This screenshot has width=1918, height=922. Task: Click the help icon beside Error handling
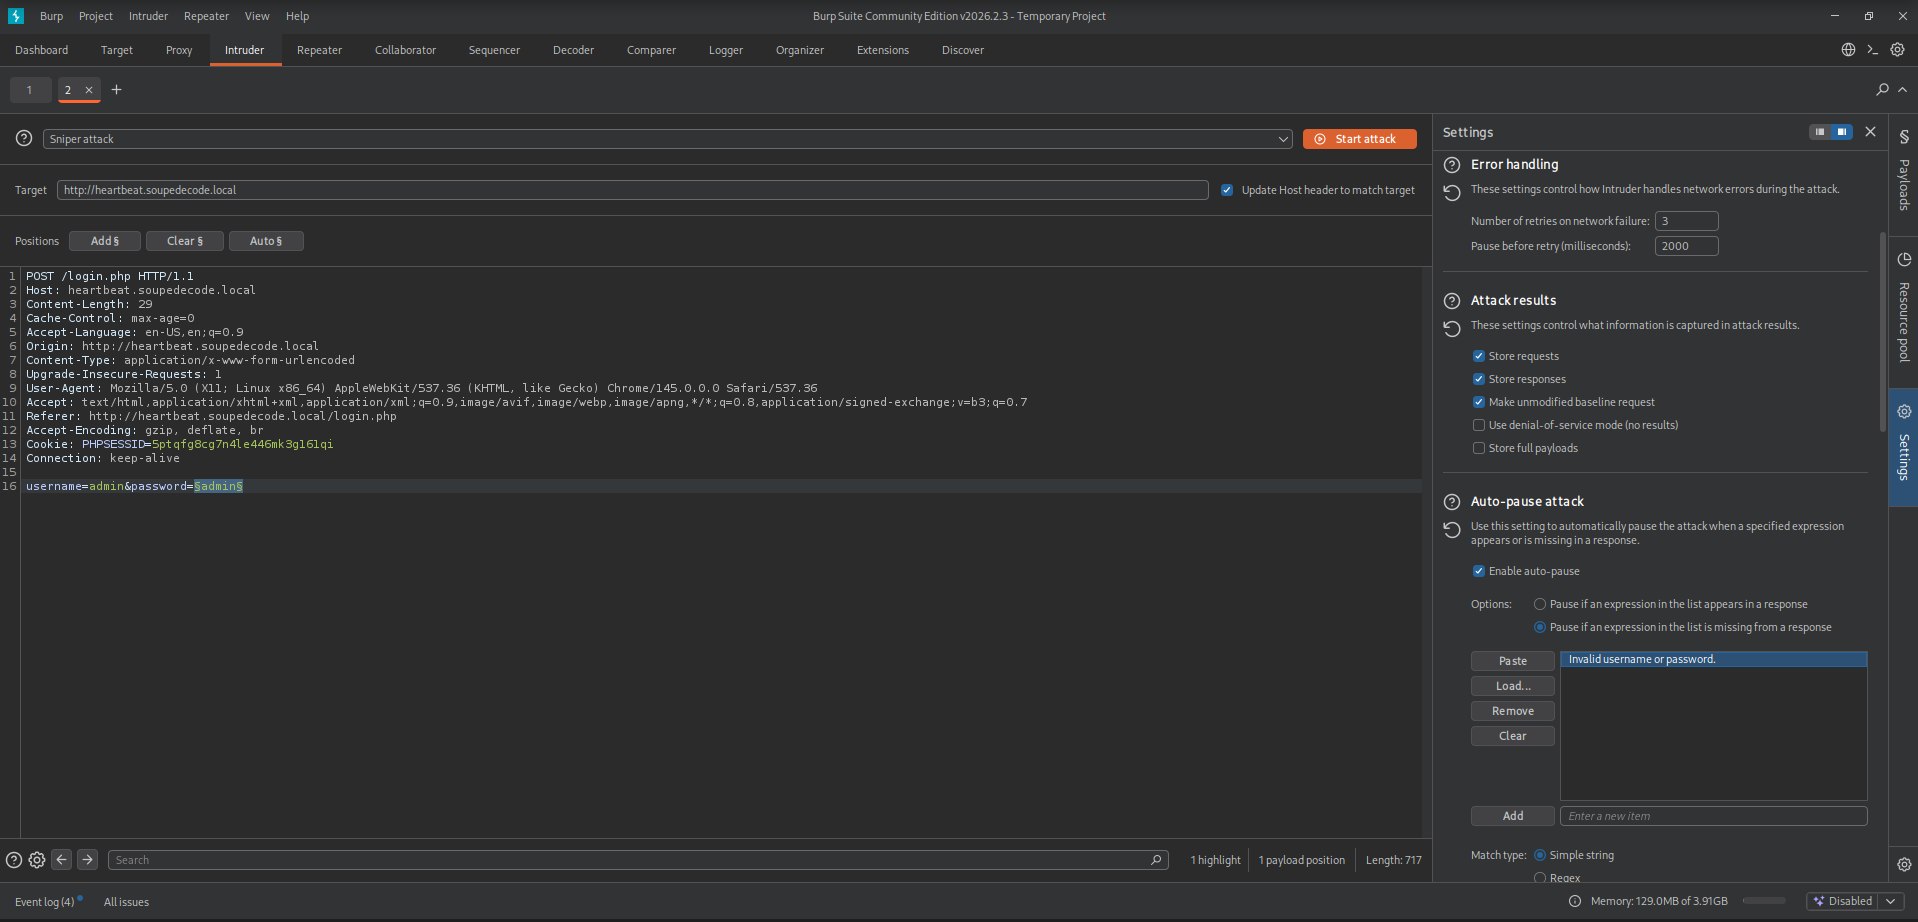(x=1452, y=165)
